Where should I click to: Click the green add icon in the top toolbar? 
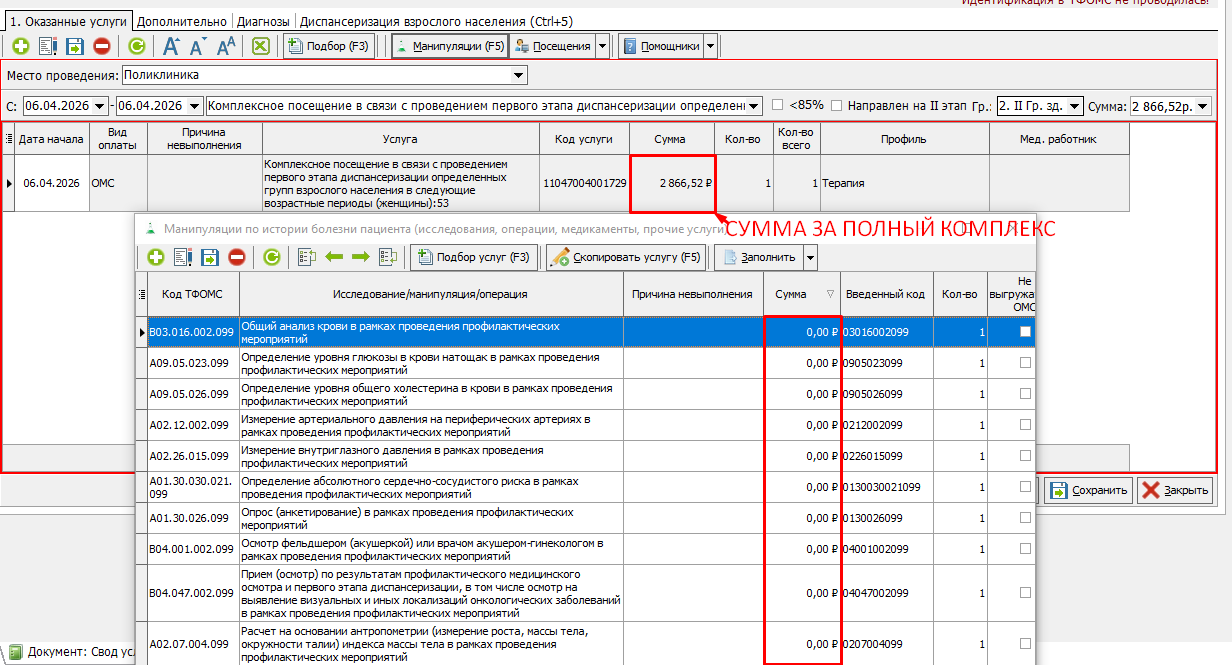click(20, 46)
